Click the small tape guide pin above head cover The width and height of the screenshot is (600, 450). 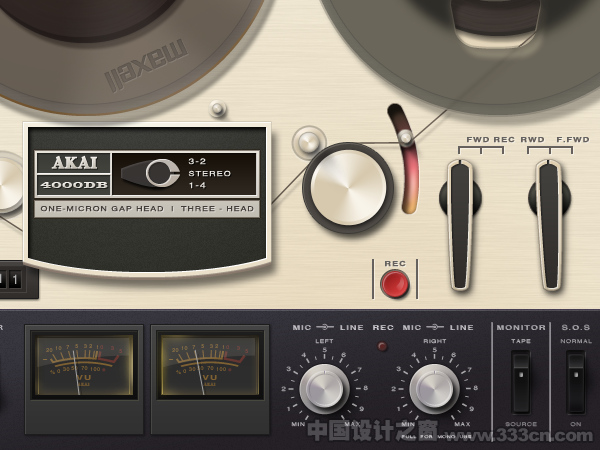(x=218, y=109)
